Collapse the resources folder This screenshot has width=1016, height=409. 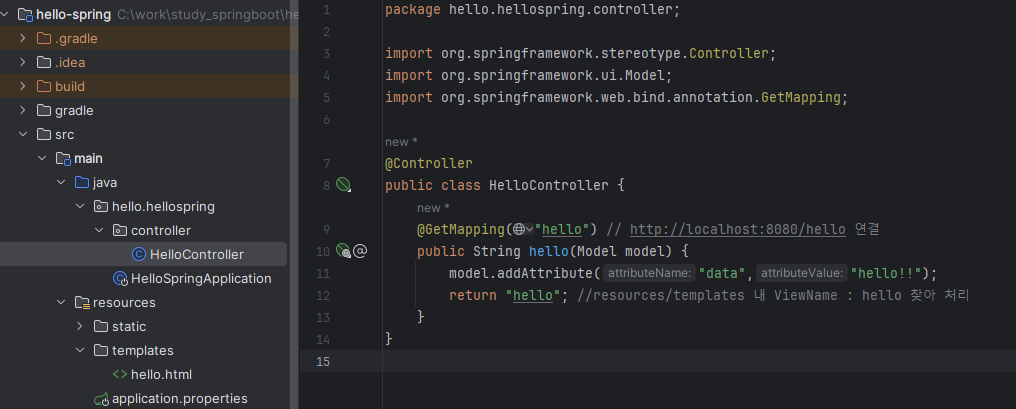click(x=61, y=303)
